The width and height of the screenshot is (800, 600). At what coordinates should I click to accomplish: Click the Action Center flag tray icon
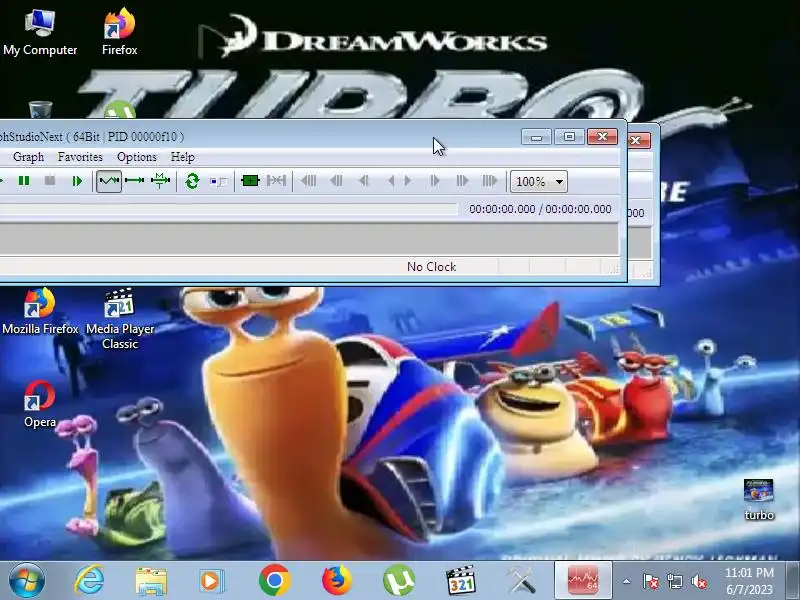(x=651, y=581)
